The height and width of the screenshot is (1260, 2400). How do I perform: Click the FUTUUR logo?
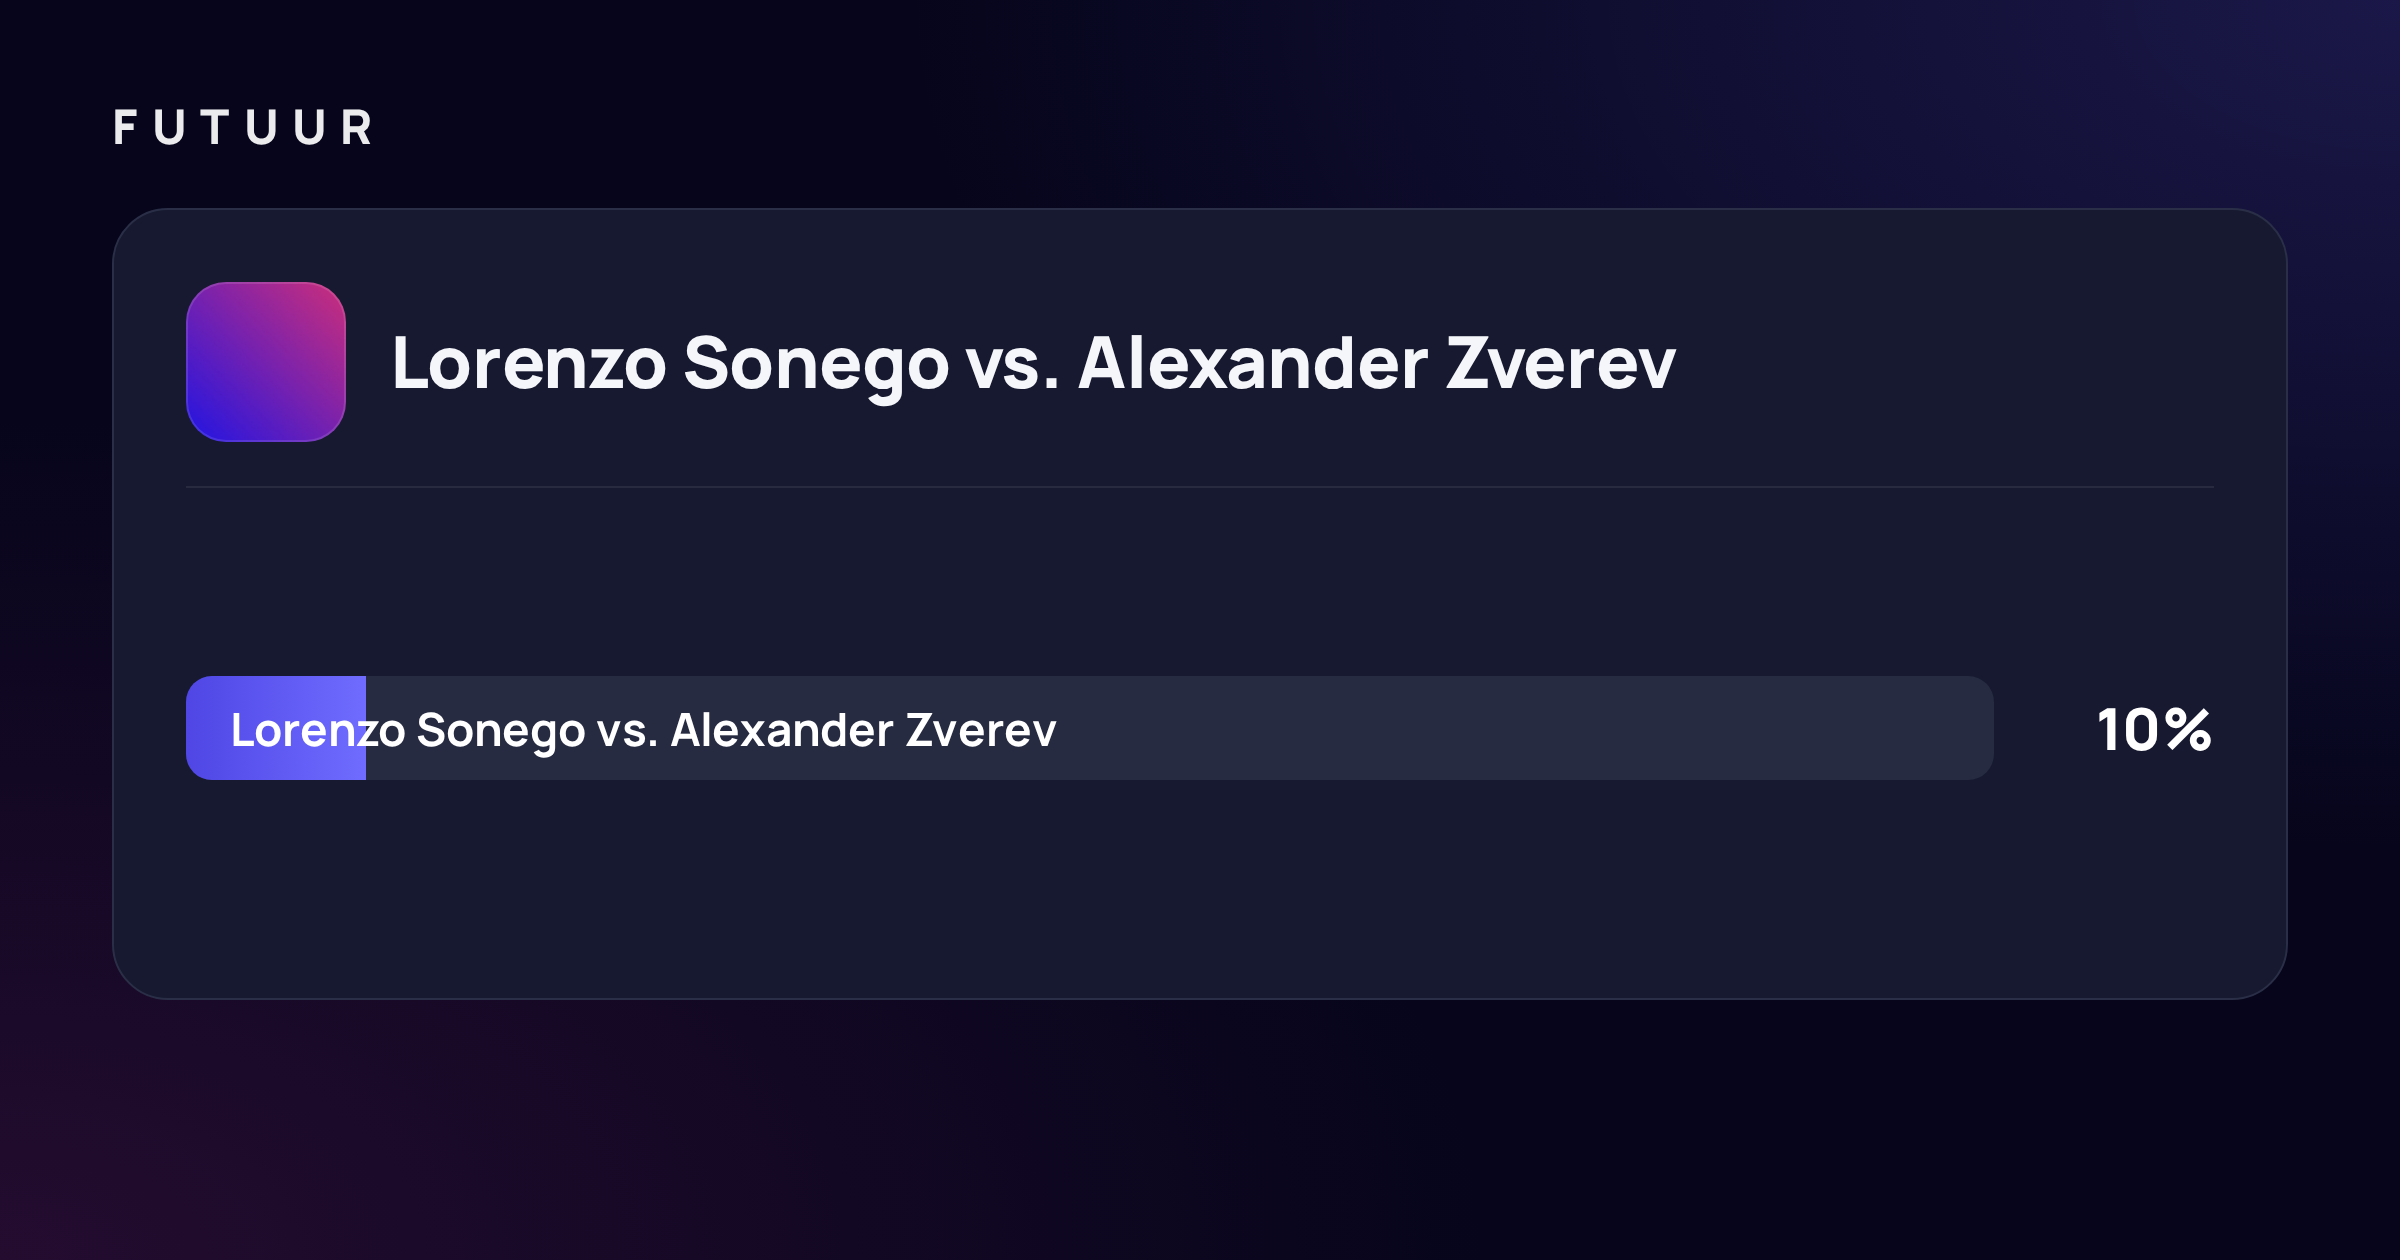(x=243, y=128)
